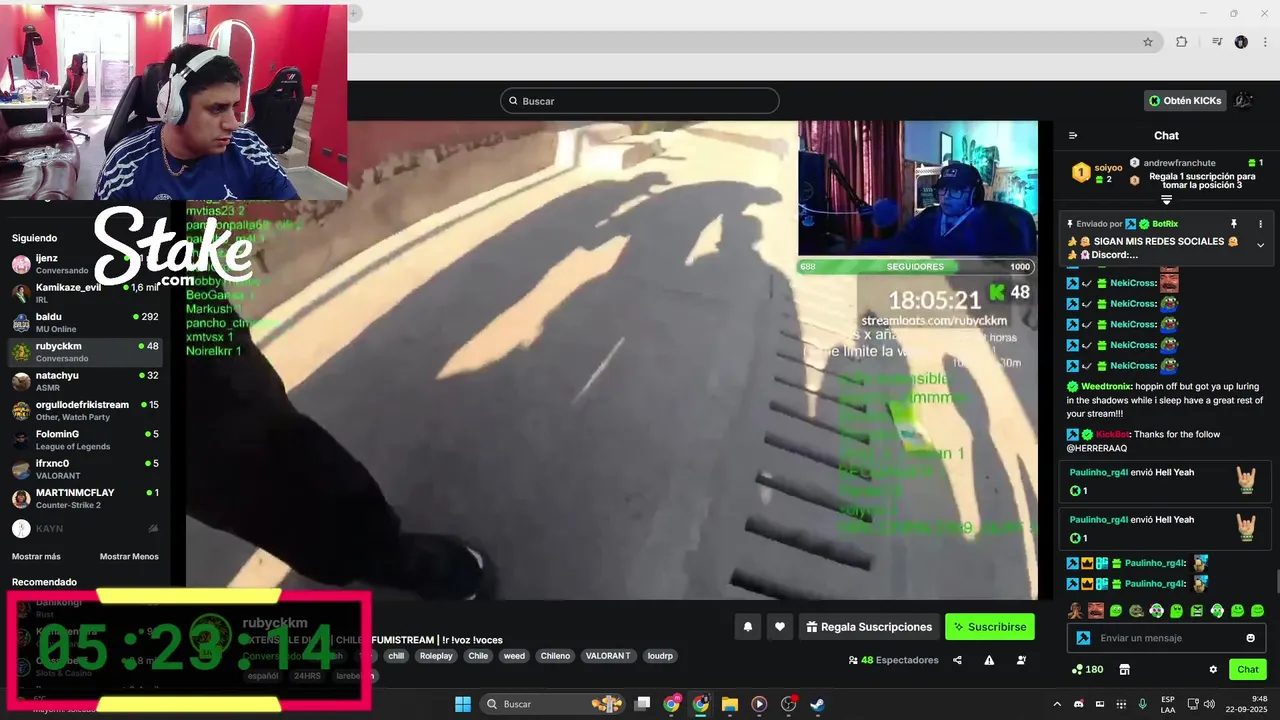Click the Chileno tag

coord(555,656)
